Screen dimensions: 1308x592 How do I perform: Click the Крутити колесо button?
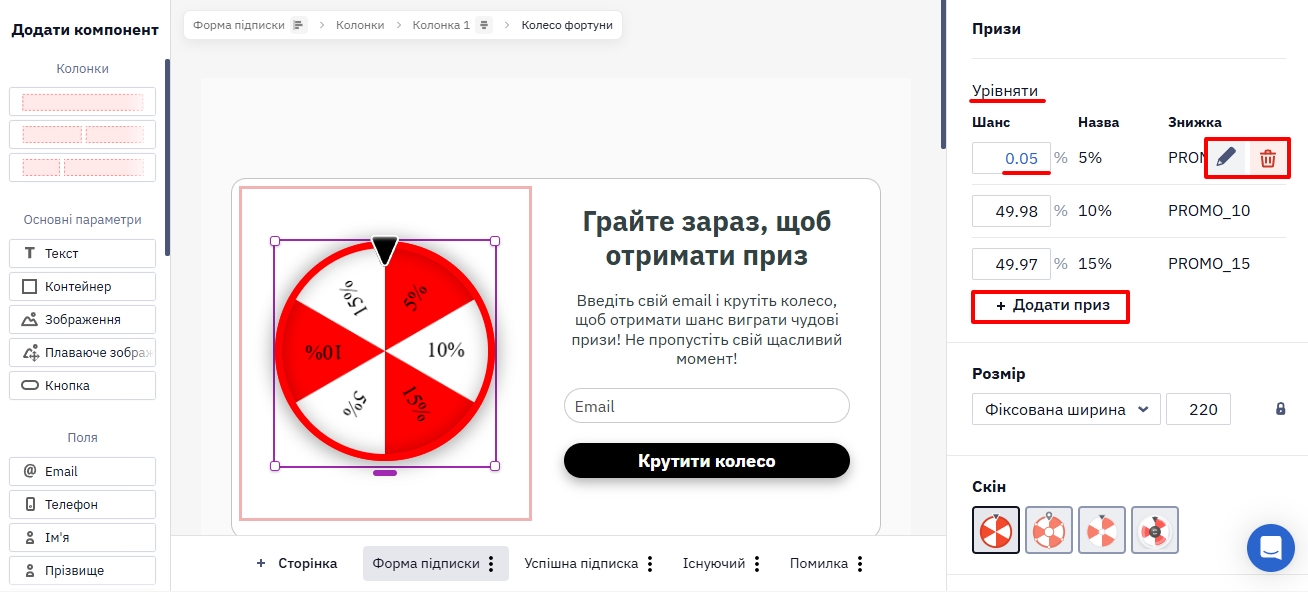(x=707, y=461)
